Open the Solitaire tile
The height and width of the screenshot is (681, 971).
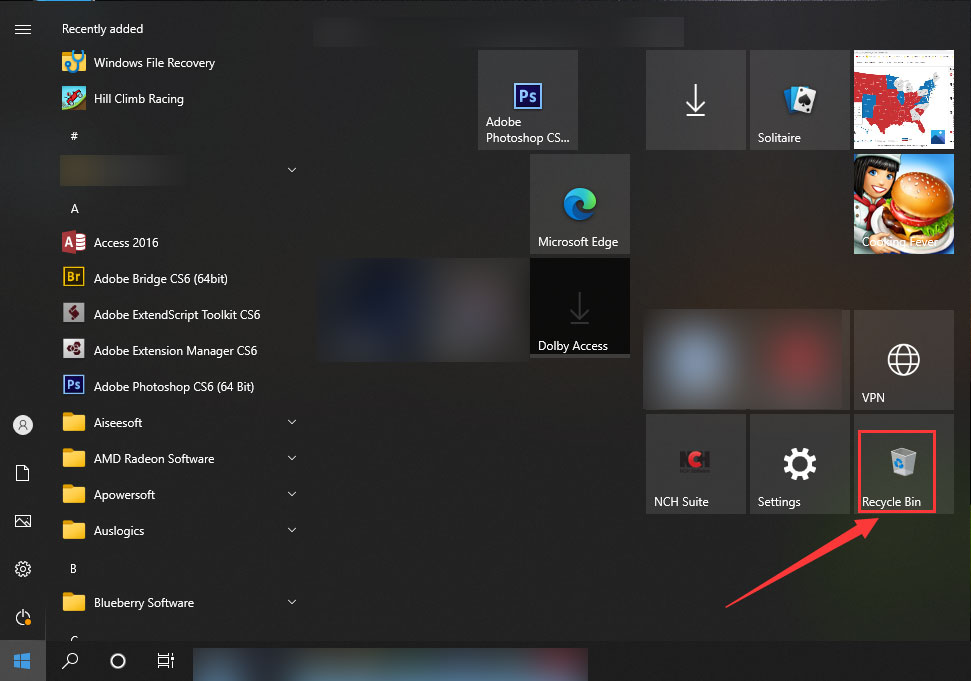coord(799,100)
